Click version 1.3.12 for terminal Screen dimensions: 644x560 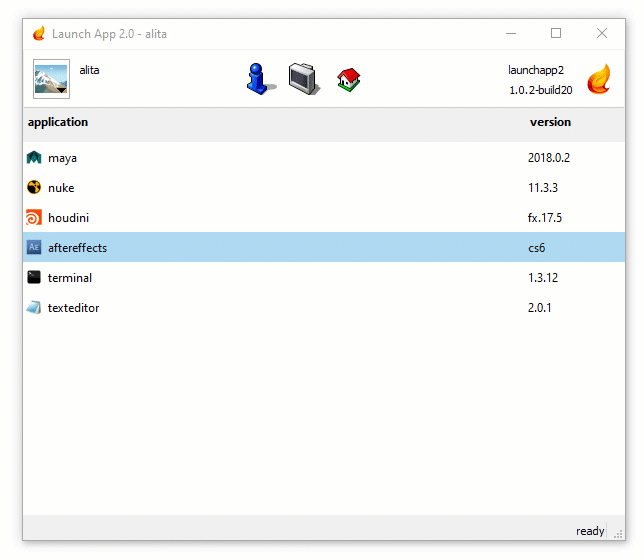(x=543, y=278)
